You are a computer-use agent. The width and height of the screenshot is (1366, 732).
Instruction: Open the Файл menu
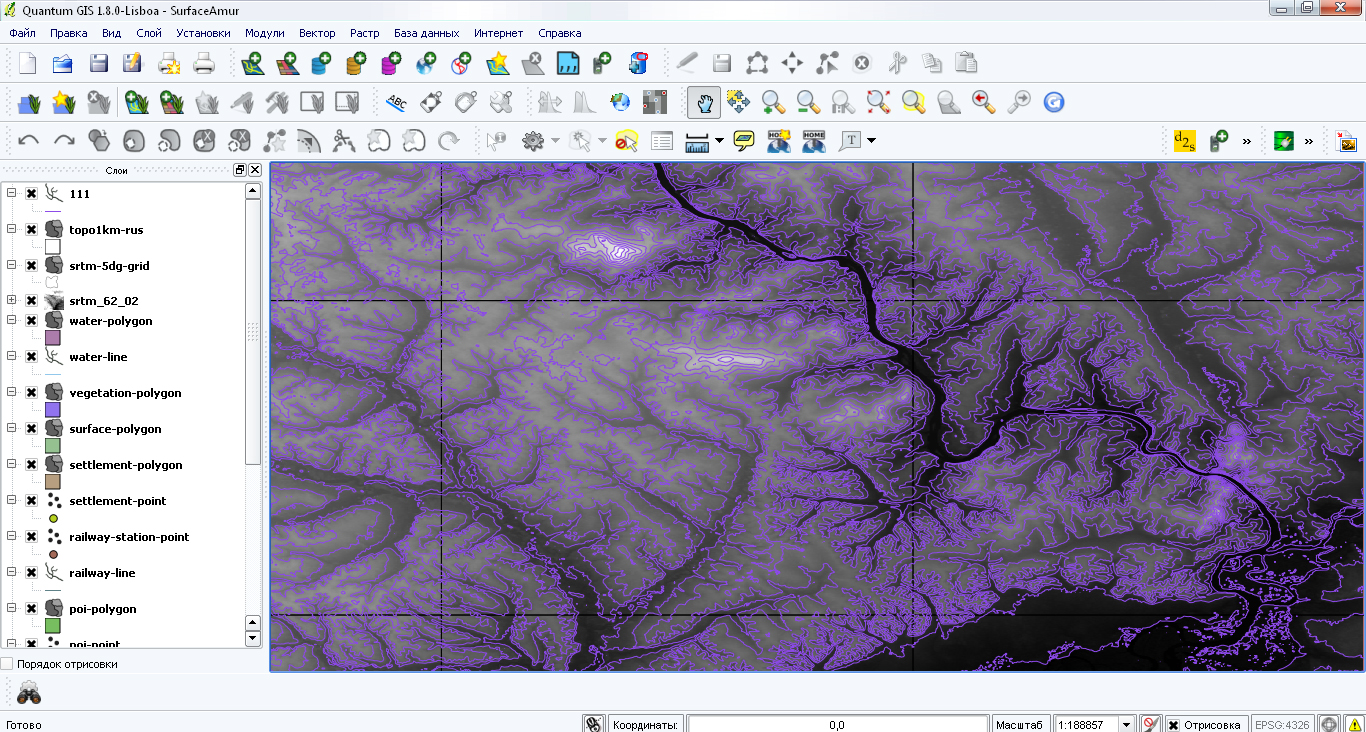tap(22, 33)
